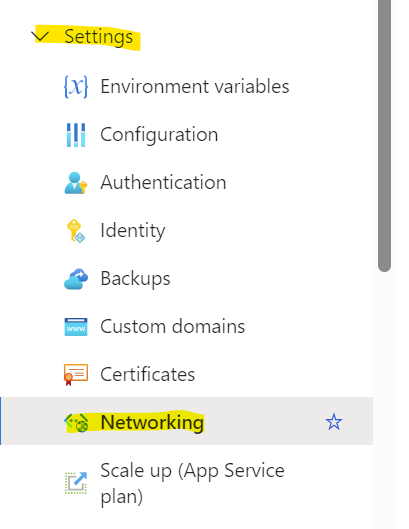Click the Scale up arrow icon

(76, 483)
